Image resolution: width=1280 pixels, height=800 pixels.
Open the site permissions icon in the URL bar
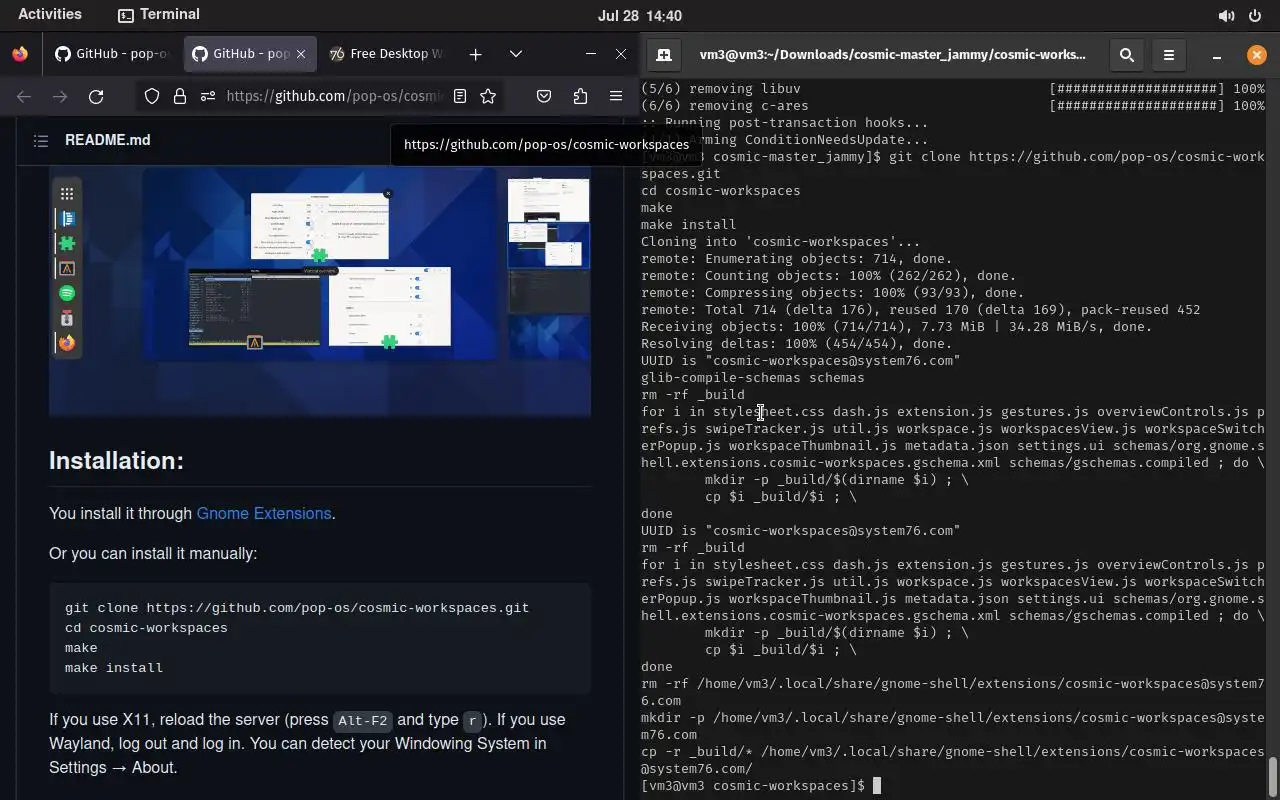[207, 96]
